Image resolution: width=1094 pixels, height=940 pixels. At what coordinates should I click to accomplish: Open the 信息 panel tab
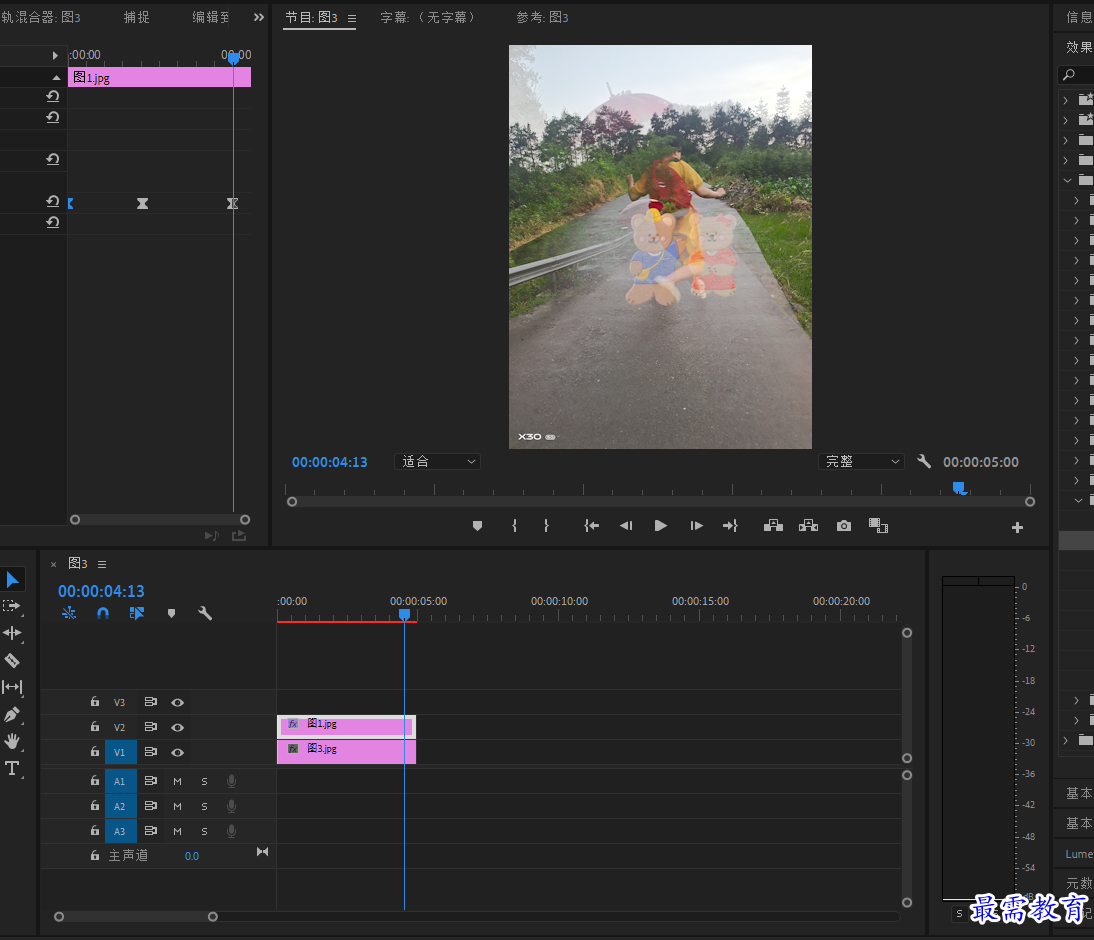[x=1079, y=17]
